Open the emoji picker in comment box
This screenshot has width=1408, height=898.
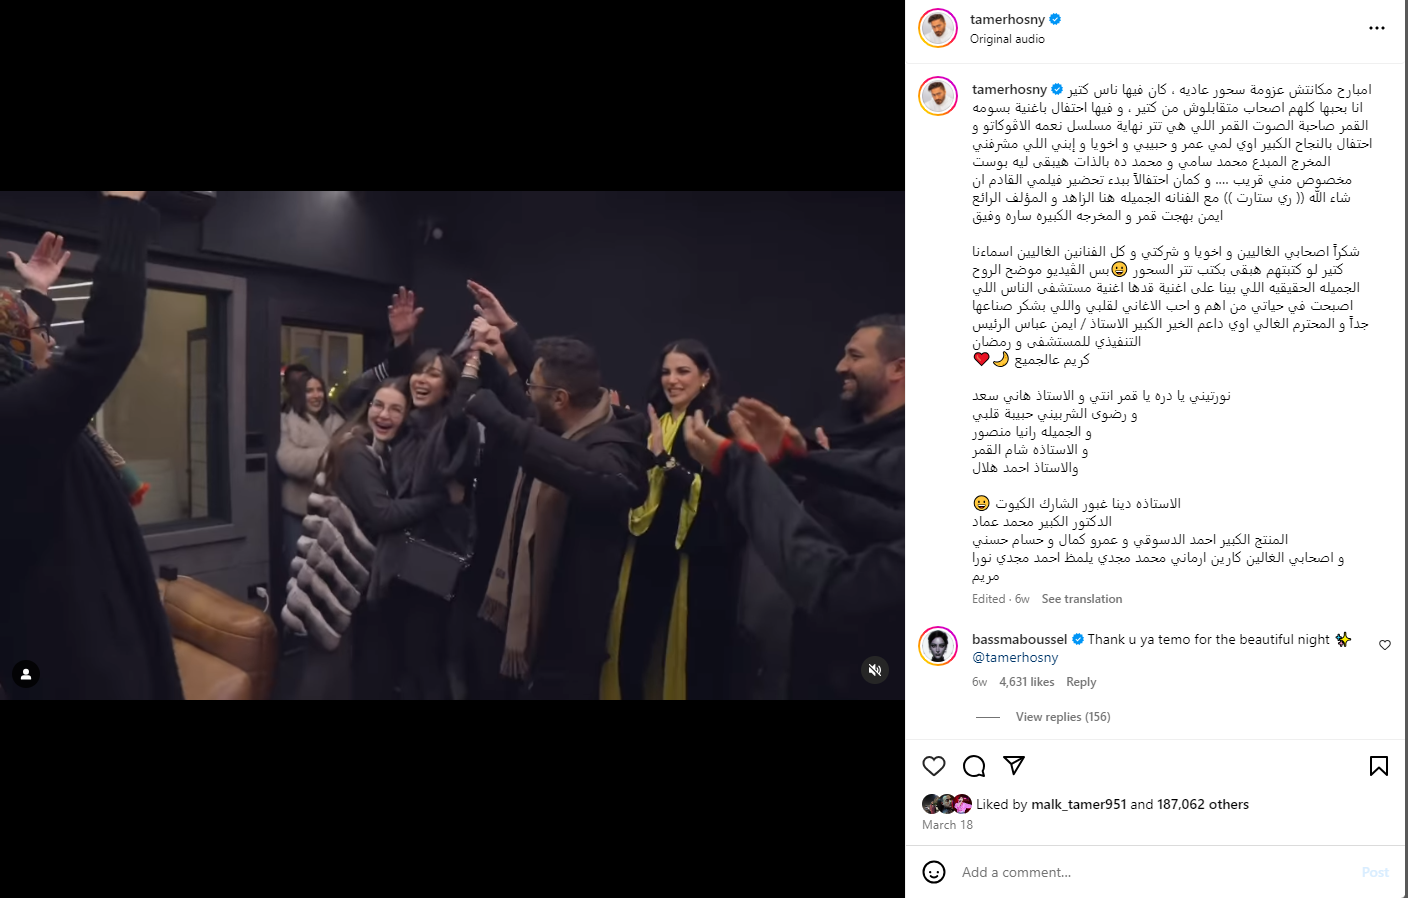934,872
